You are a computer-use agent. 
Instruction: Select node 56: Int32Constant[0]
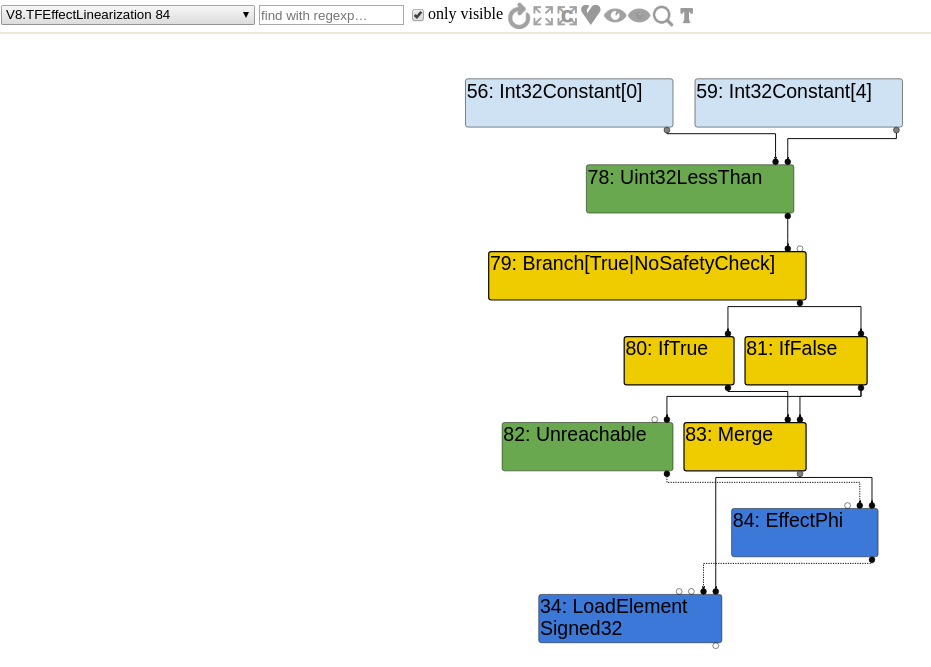click(x=569, y=103)
